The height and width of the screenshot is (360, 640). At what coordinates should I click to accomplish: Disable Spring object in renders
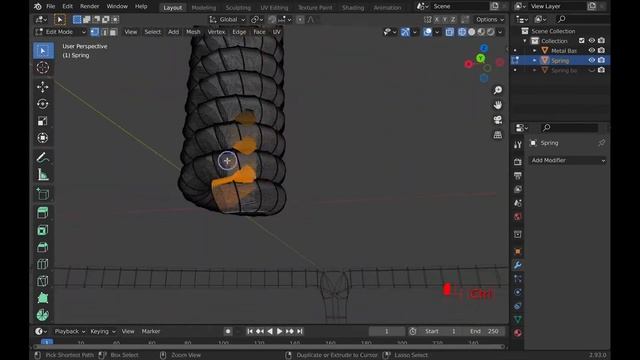(601, 60)
